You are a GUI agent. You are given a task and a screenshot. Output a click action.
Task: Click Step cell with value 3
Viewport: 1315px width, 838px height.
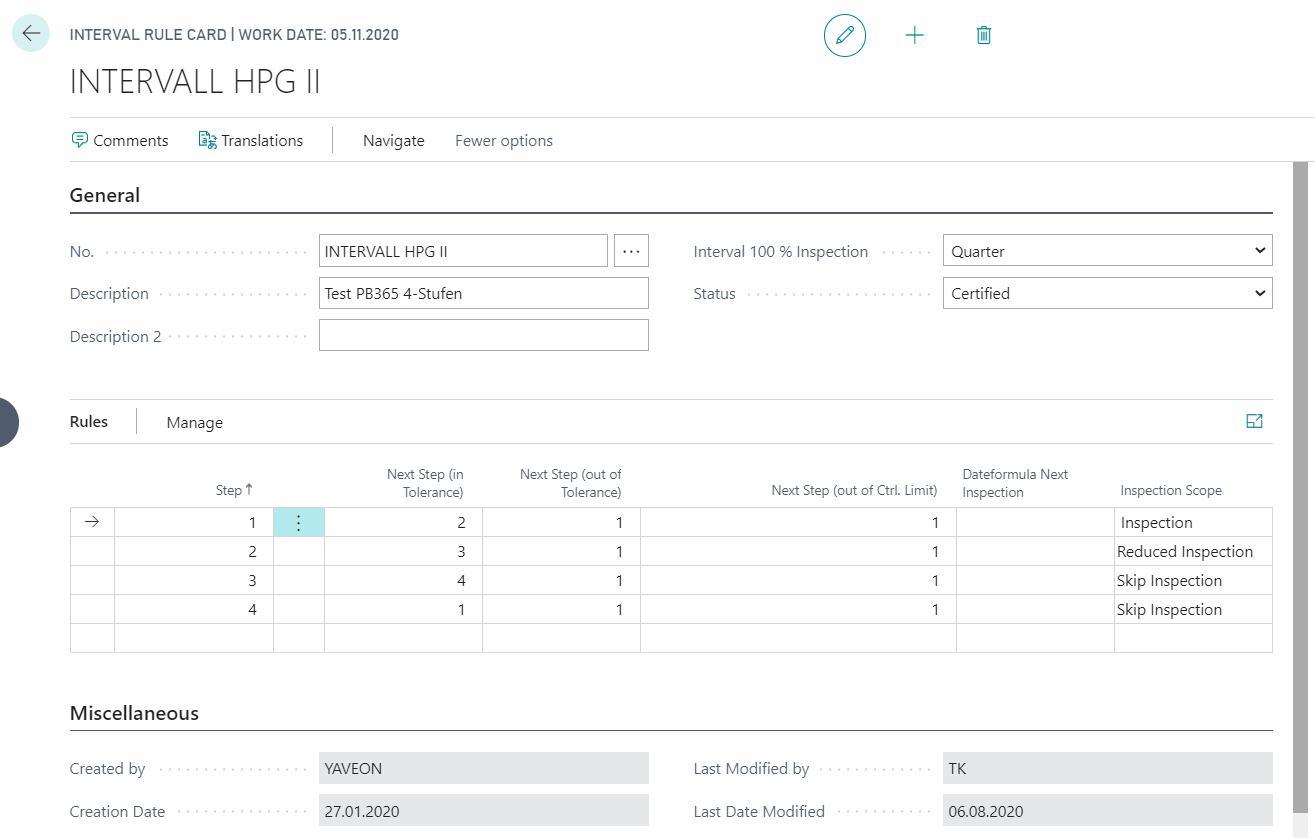[194, 580]
